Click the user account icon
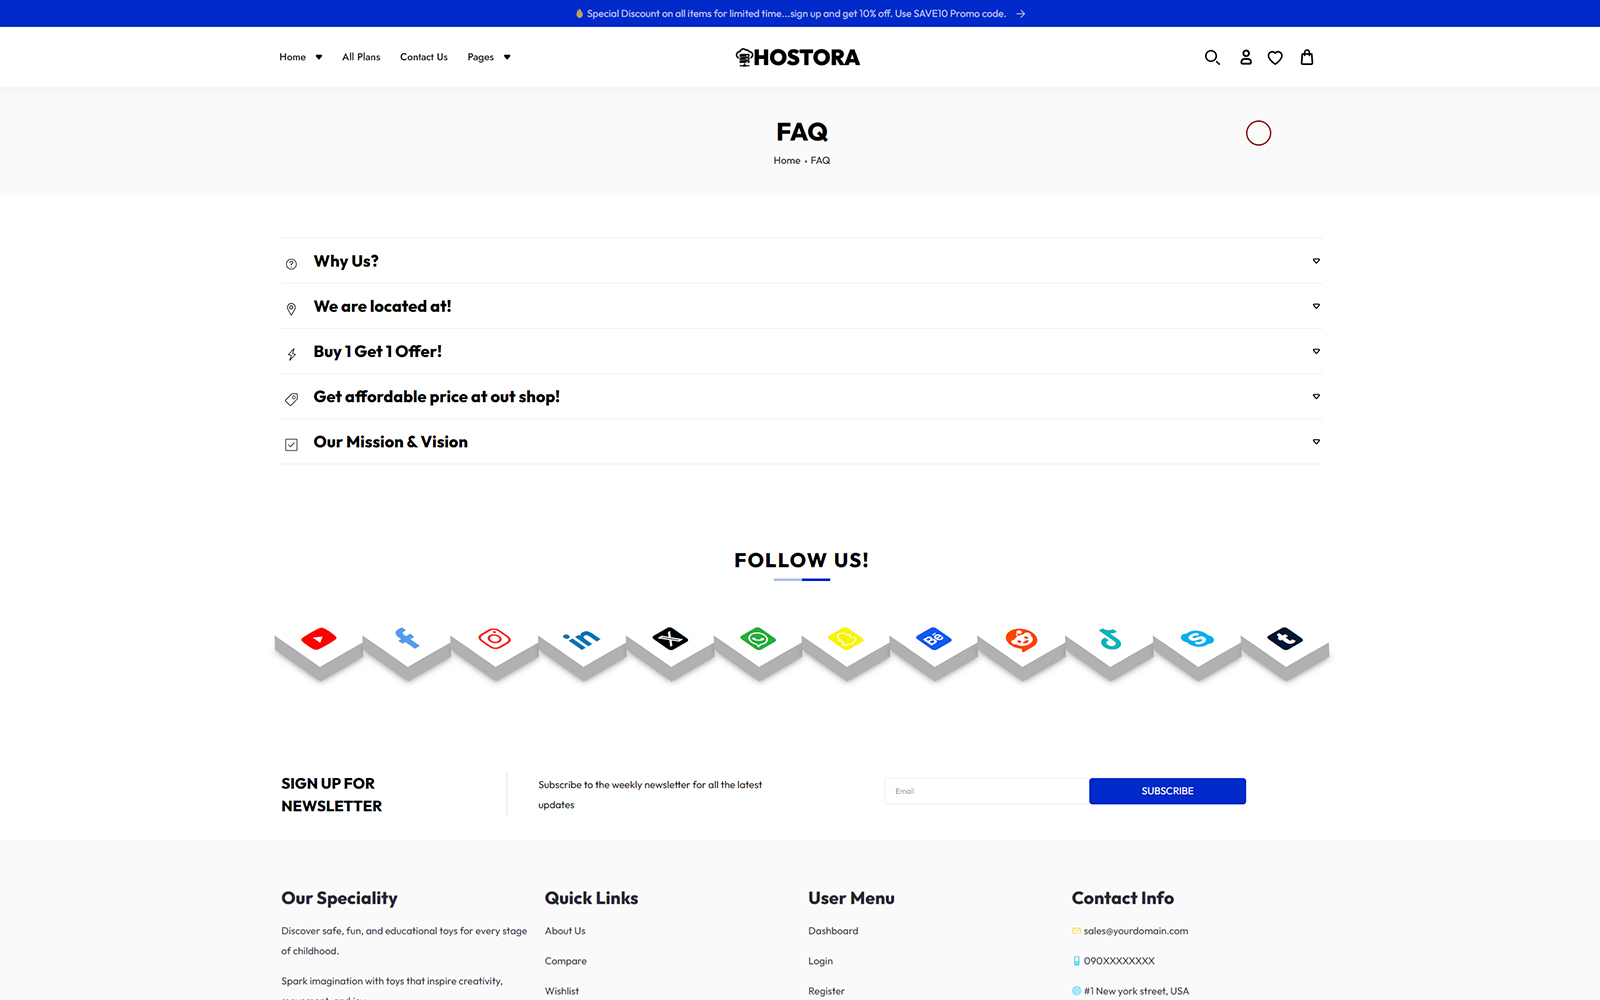Screen dimensions: 1600x1000 [x=1246, y=58]
